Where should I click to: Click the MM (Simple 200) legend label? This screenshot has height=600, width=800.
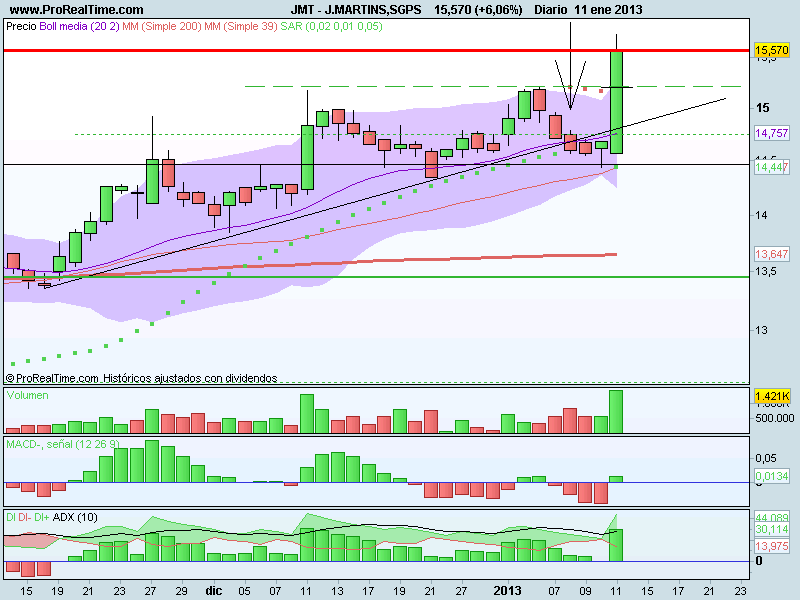tap(162, 26)
